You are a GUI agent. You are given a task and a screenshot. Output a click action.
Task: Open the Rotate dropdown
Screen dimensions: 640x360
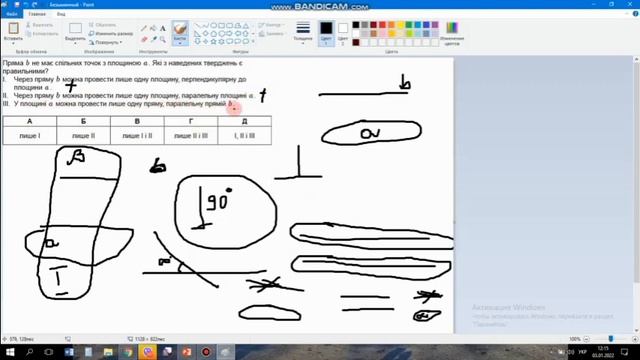coord(105,42)
